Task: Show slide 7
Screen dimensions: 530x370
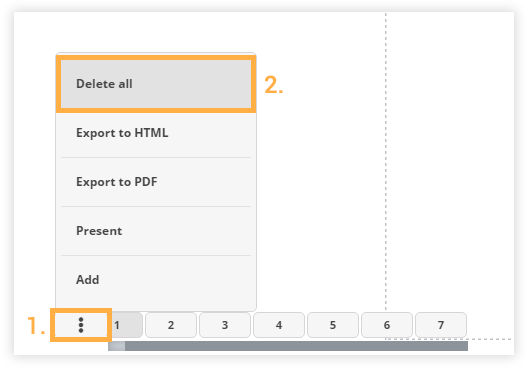Action: coord(441,325)
